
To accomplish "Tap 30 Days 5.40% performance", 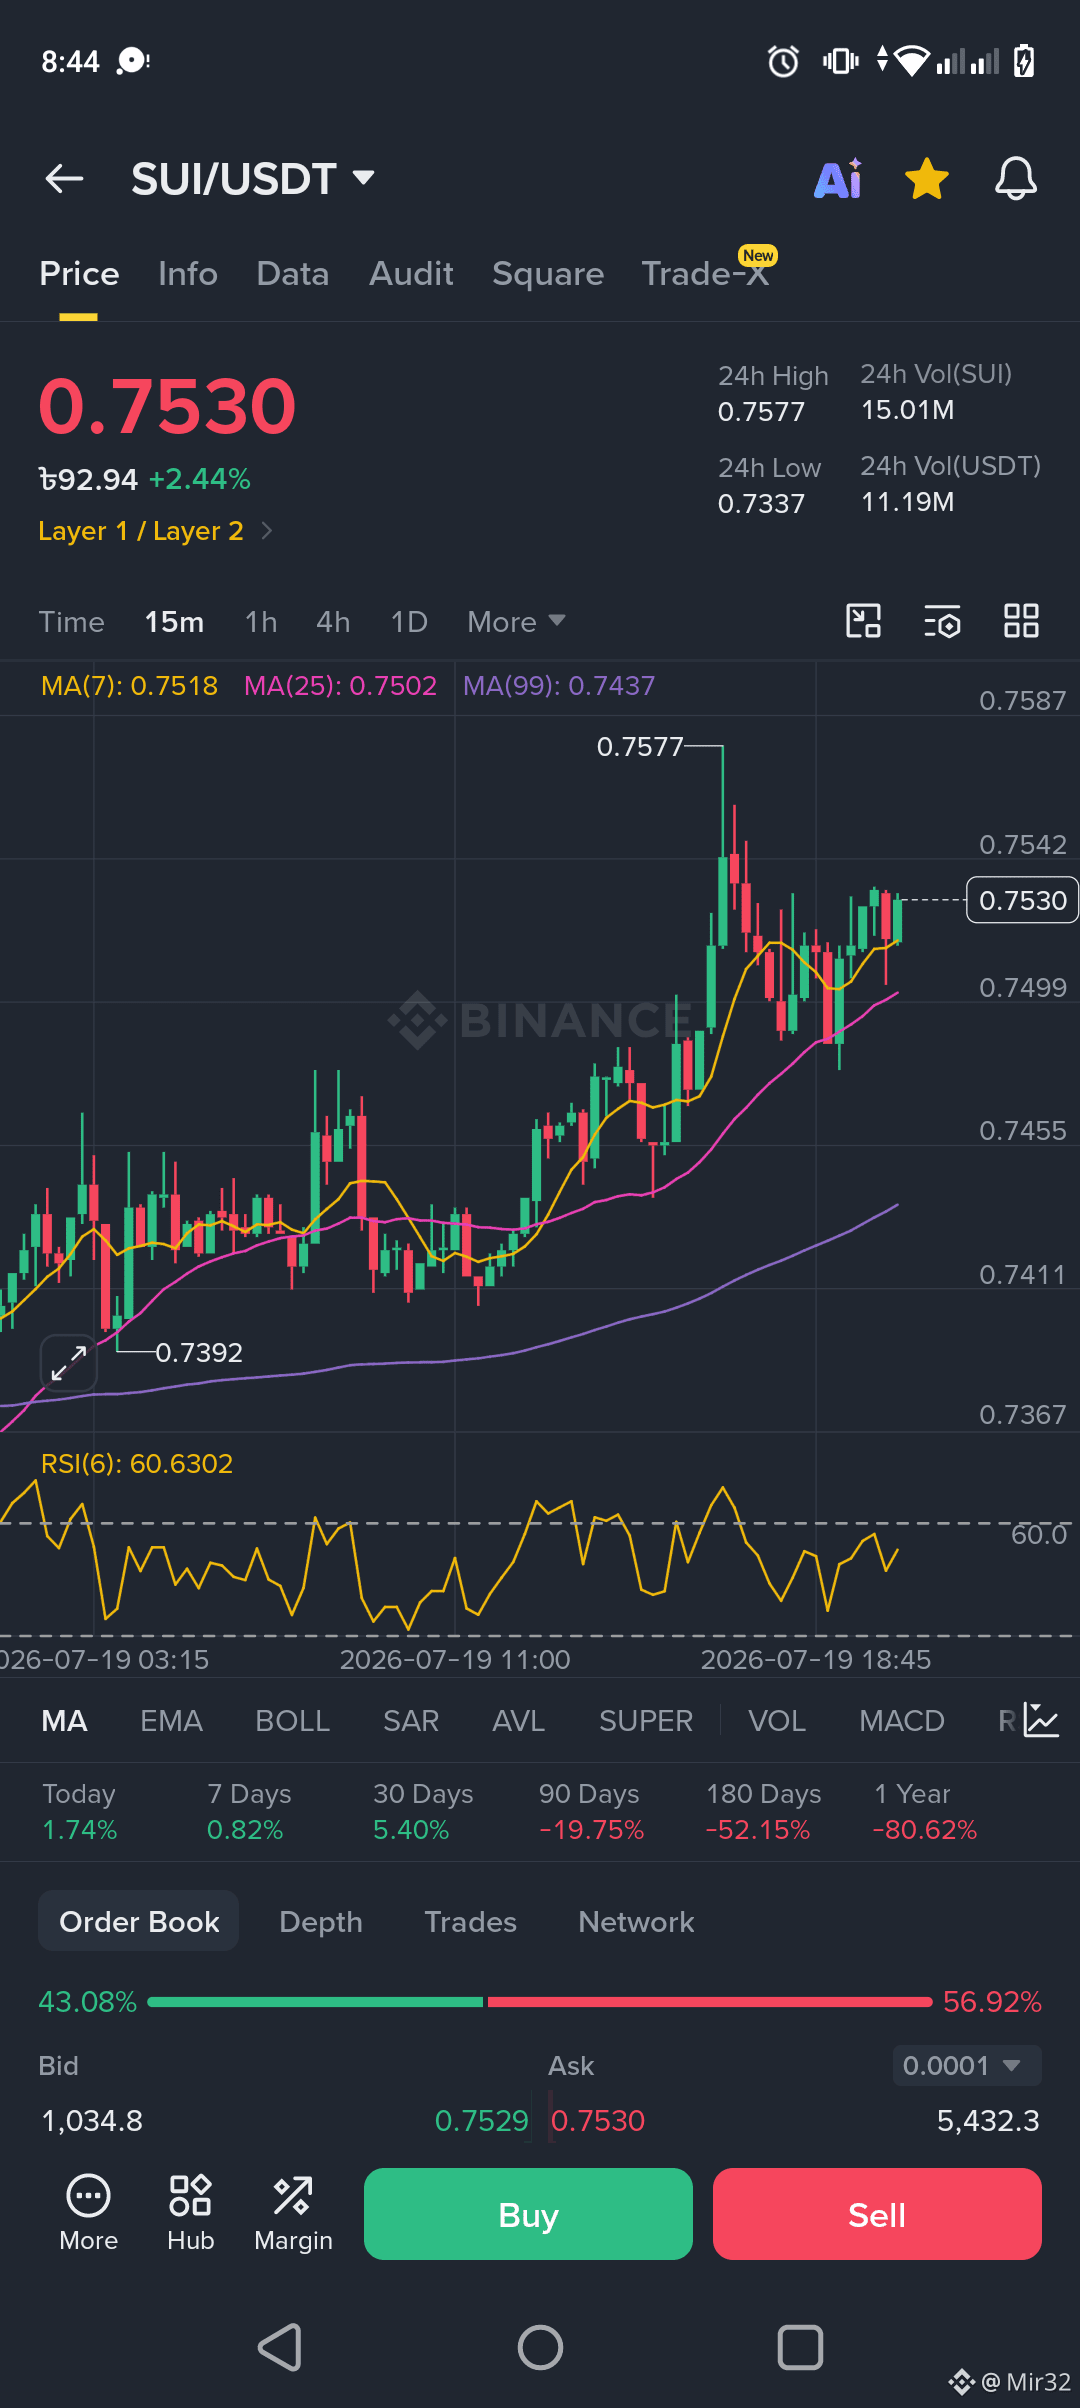I will coord(423,1812).
